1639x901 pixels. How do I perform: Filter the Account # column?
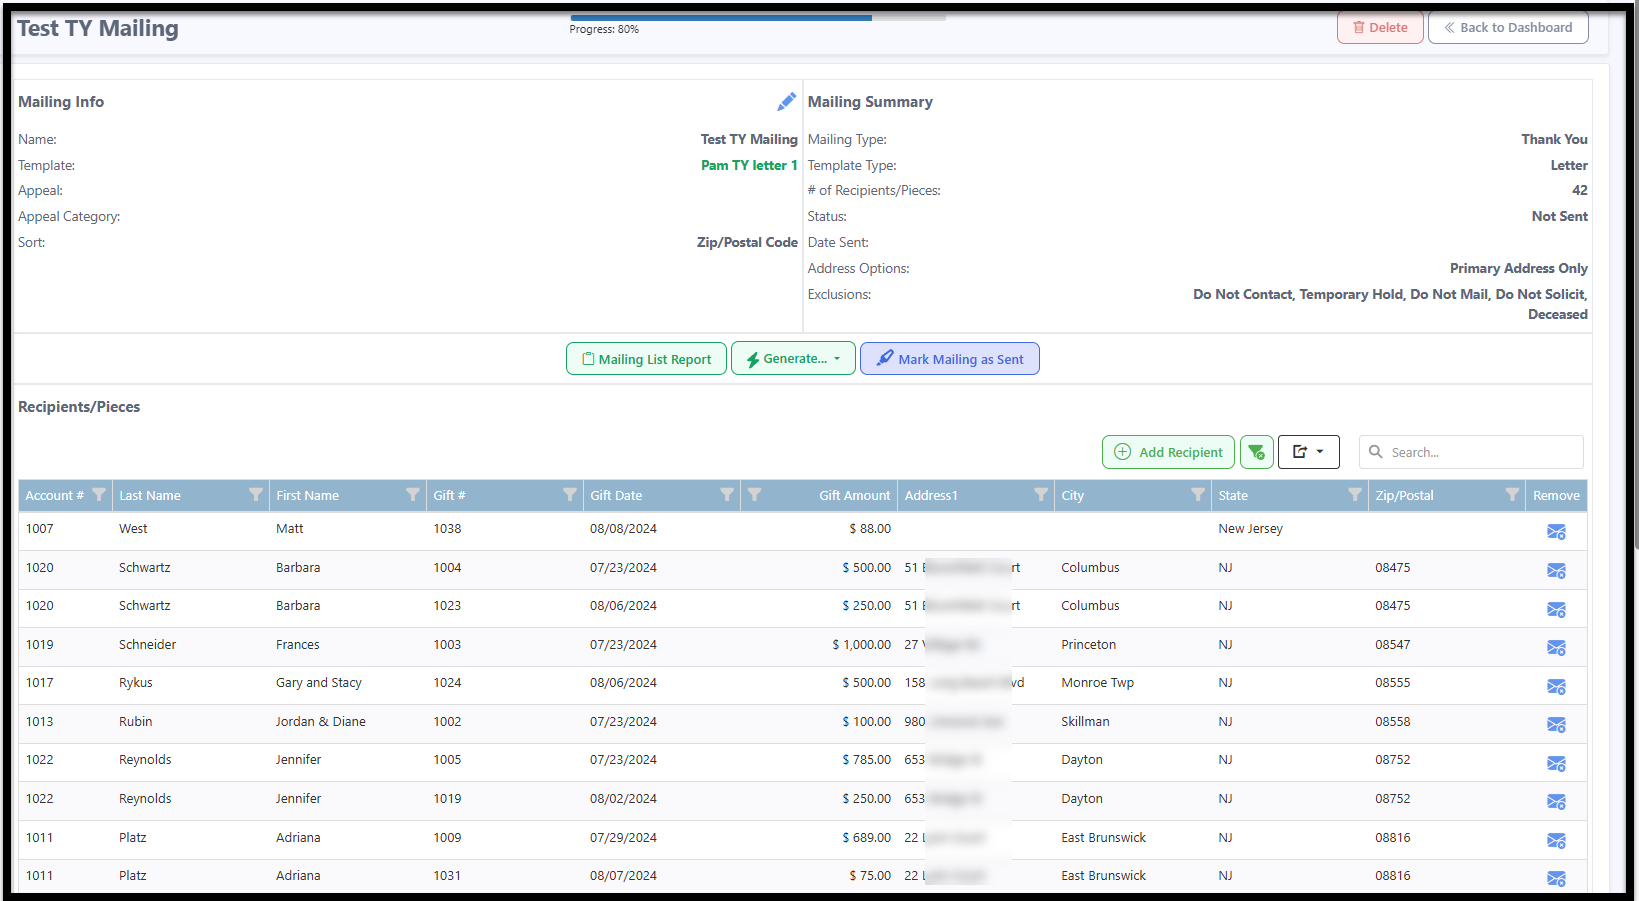pyautogui.click(x=99, y=495)
